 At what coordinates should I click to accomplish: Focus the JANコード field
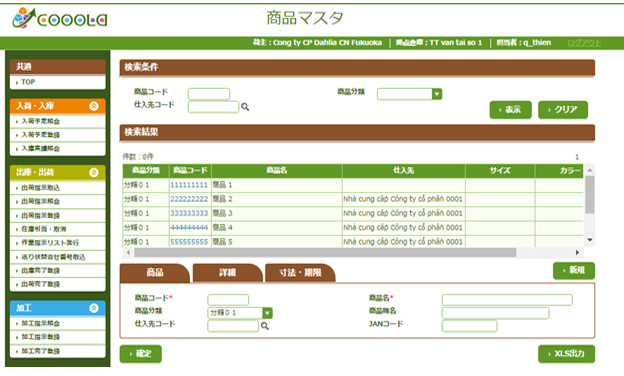470,326
